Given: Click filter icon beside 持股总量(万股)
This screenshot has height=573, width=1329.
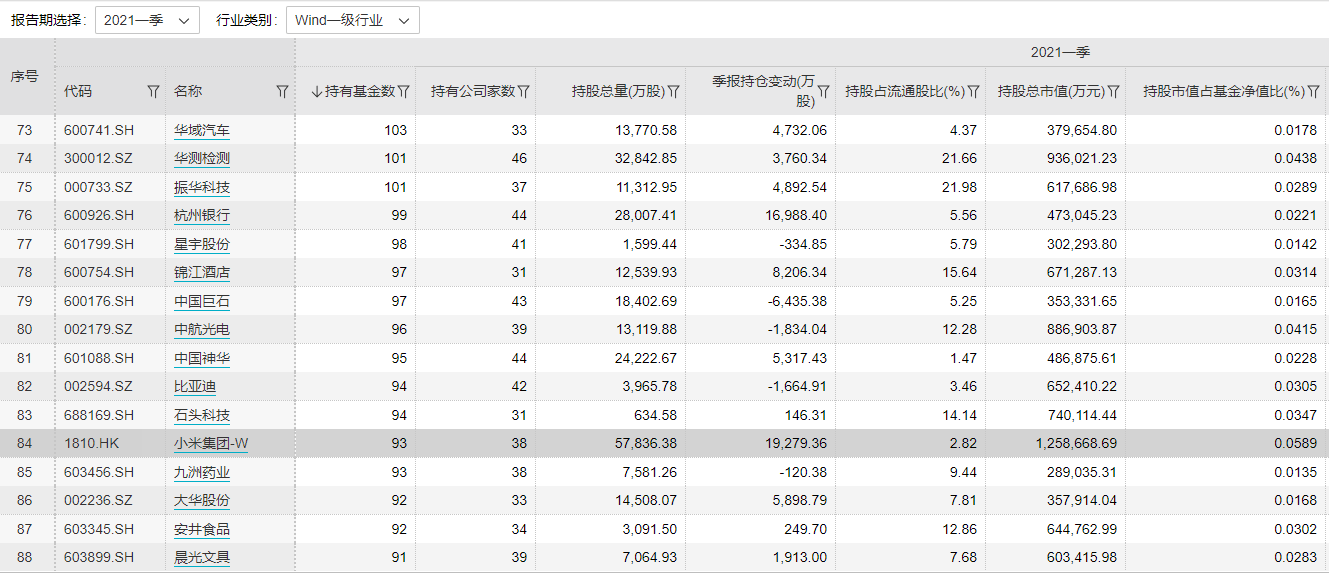Looking at the screenshot, I should pyautogui.click(x=674, y=92).
